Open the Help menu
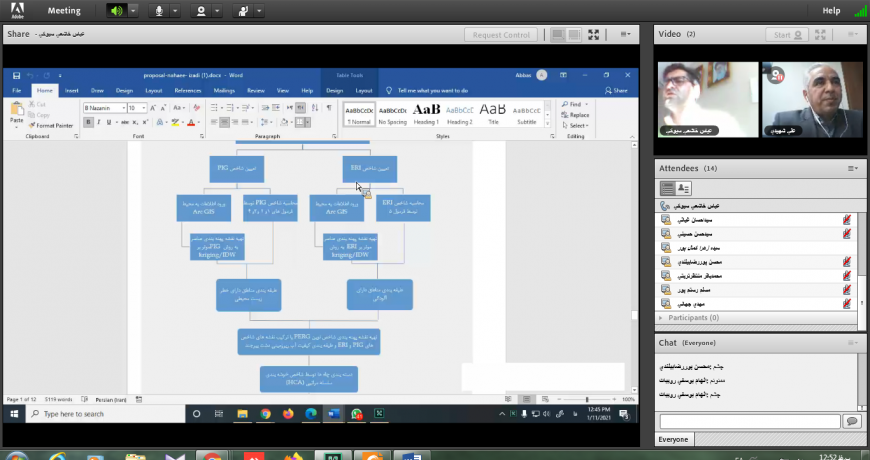870x460 pixels. [x=831, y=11]
